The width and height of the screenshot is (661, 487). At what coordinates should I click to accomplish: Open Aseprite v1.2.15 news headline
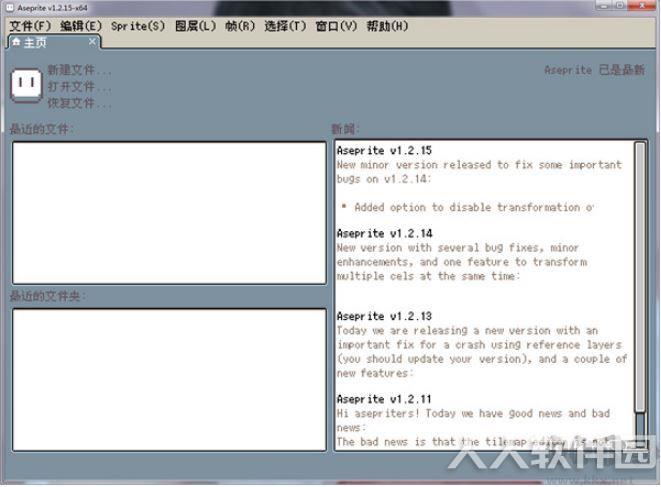[x=384, y=151]
